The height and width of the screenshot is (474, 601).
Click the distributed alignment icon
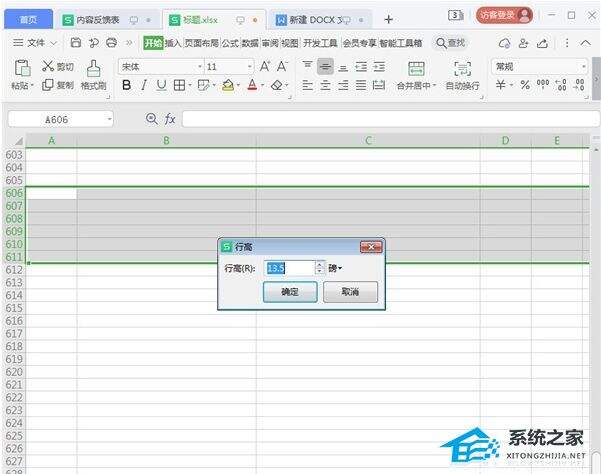point(379,85)
